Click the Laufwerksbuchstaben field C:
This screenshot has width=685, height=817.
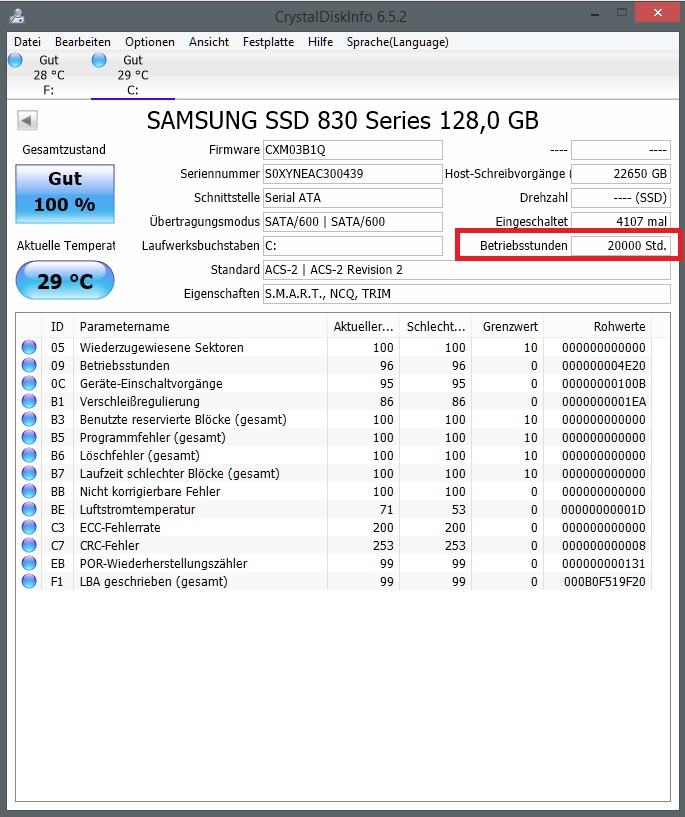point(353,245)
